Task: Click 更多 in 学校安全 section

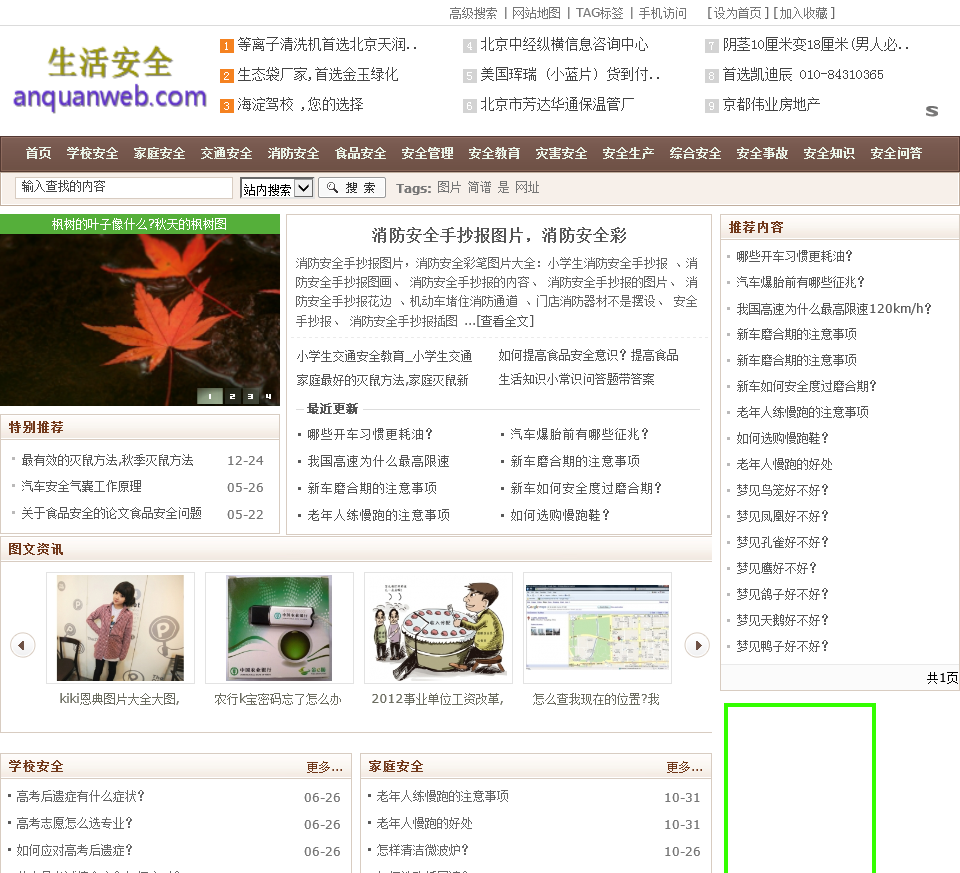Action: coord(324,767)
